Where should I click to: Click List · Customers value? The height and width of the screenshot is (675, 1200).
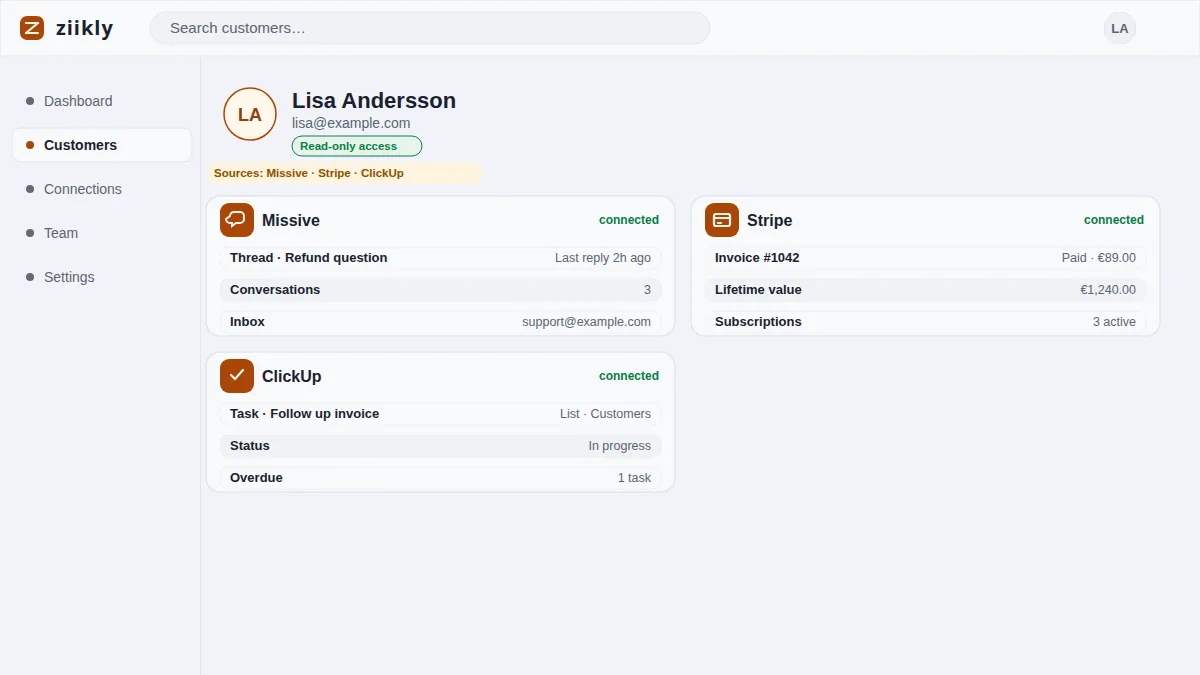coord(605,414)
